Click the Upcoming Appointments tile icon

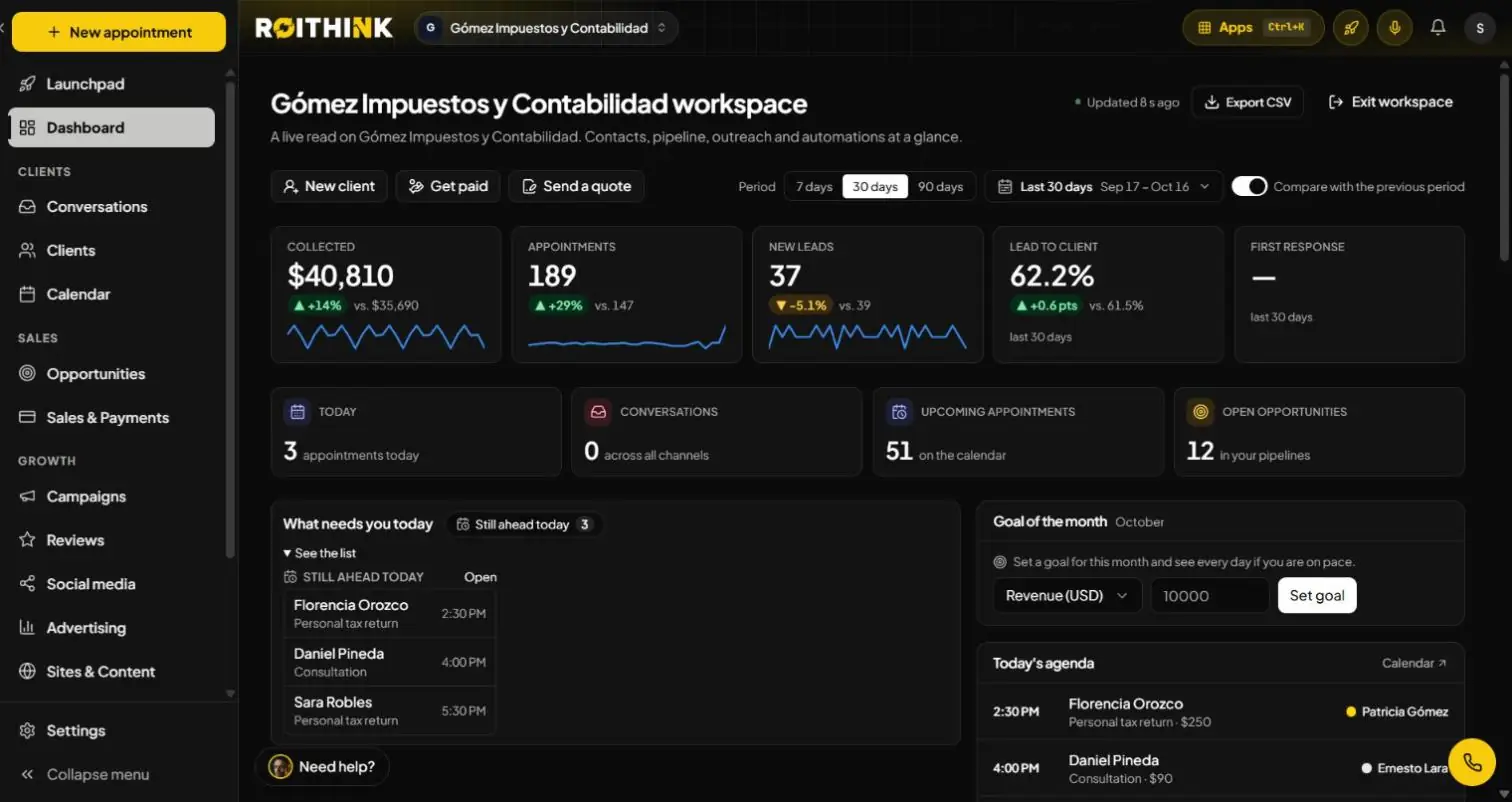coord(899,411)
